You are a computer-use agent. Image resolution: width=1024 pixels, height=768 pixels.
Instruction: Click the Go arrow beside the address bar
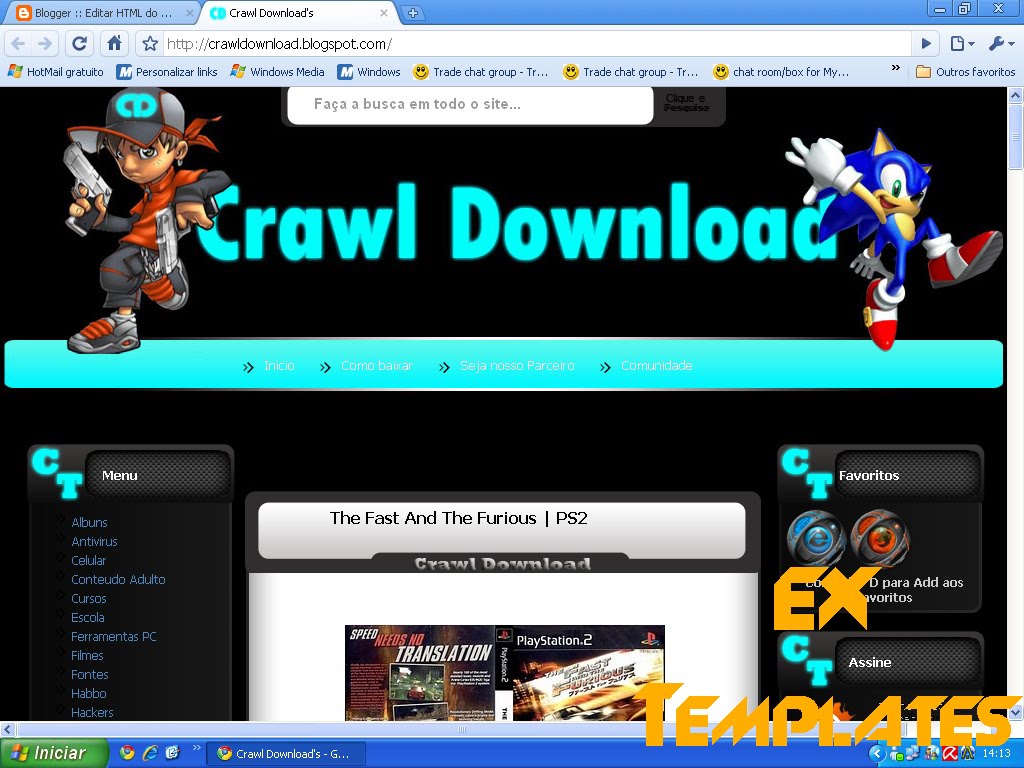[x=926, y=44]
